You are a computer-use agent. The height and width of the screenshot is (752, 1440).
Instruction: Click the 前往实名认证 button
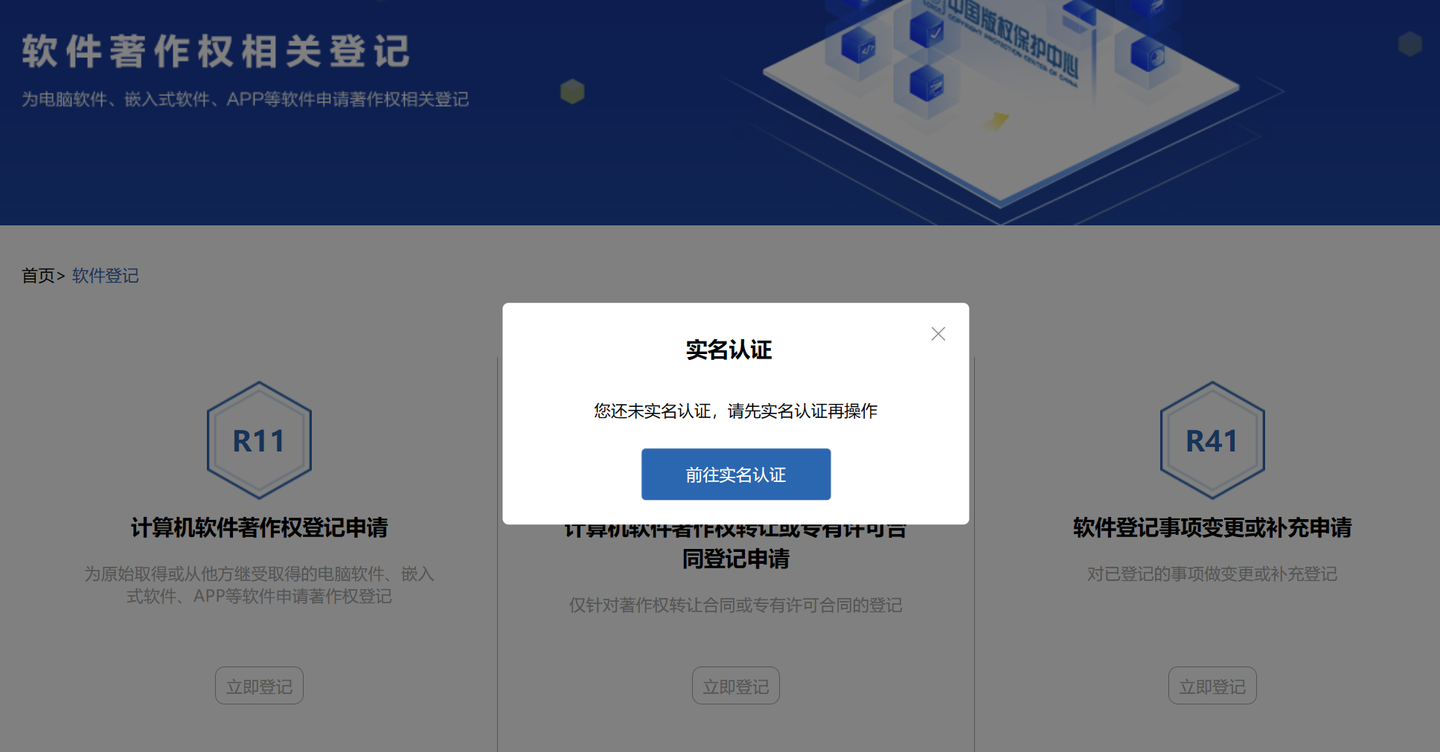point(736,474)
